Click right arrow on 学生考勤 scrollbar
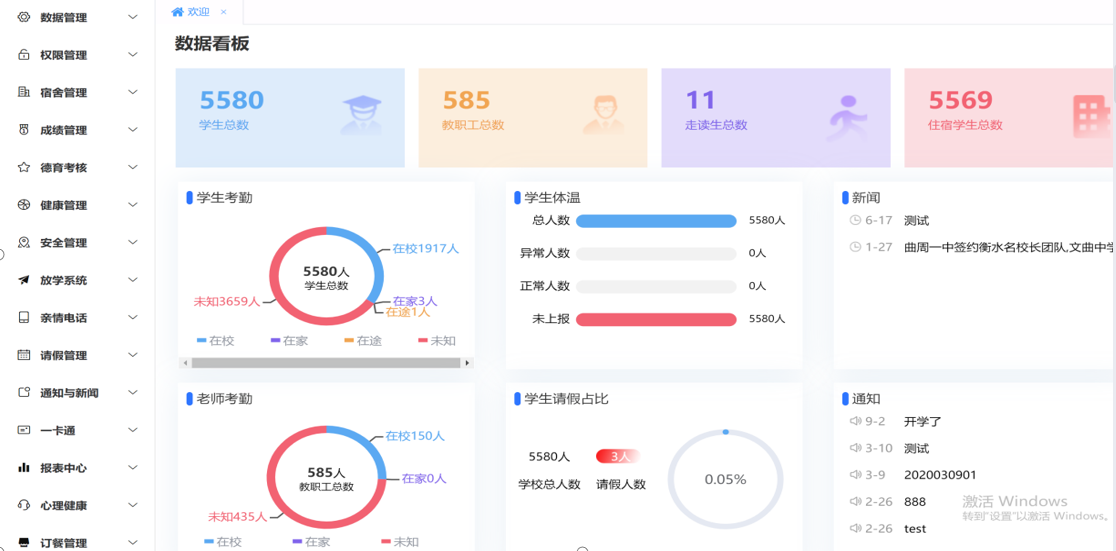 (468, 363)
